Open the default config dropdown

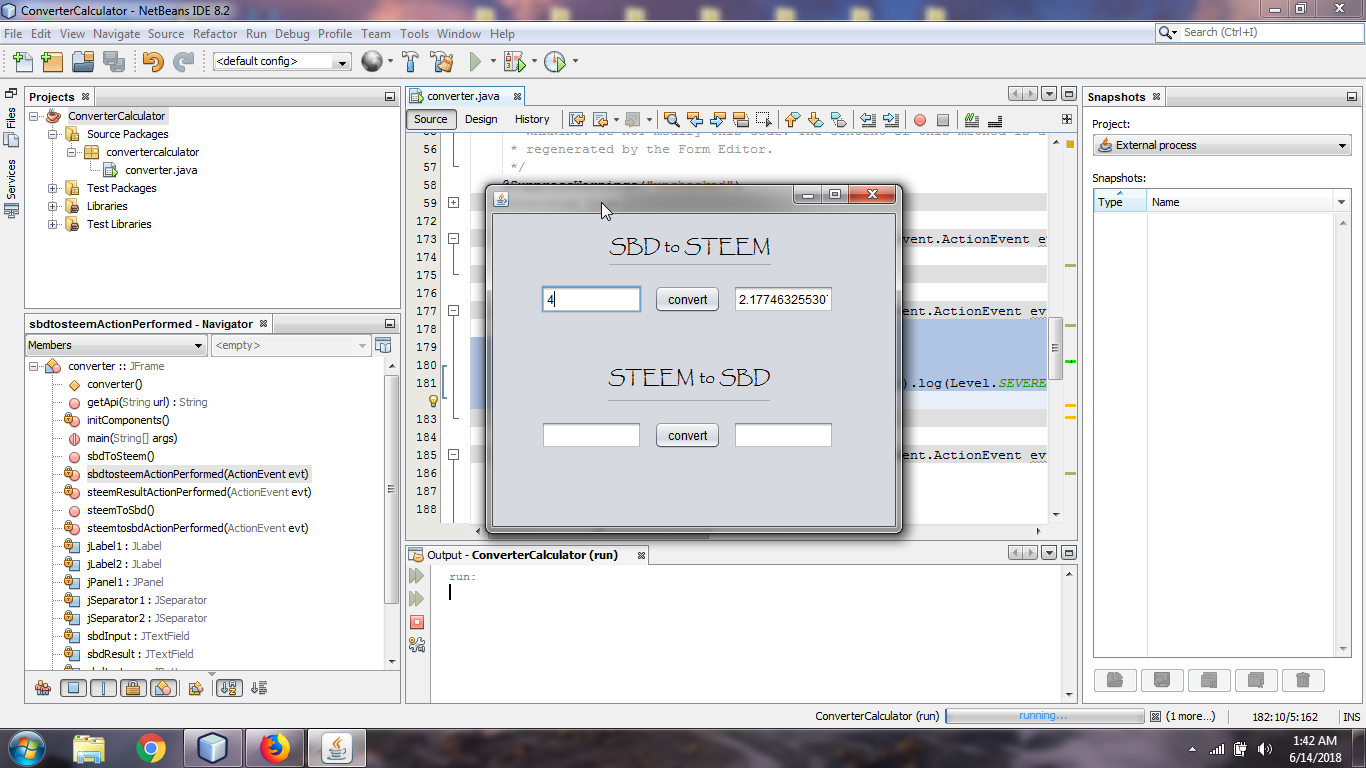[282, 62]
